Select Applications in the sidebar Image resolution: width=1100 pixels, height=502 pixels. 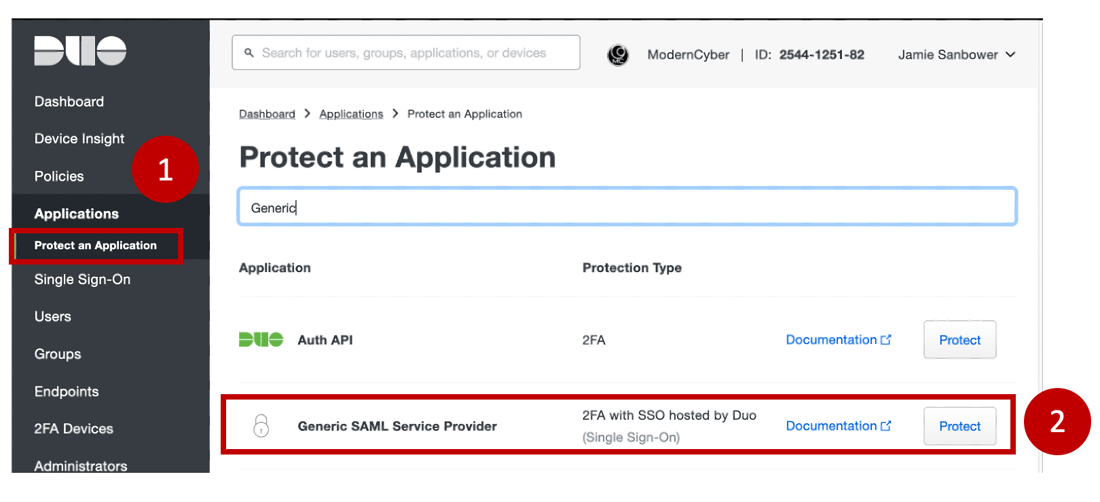(76, 214)
